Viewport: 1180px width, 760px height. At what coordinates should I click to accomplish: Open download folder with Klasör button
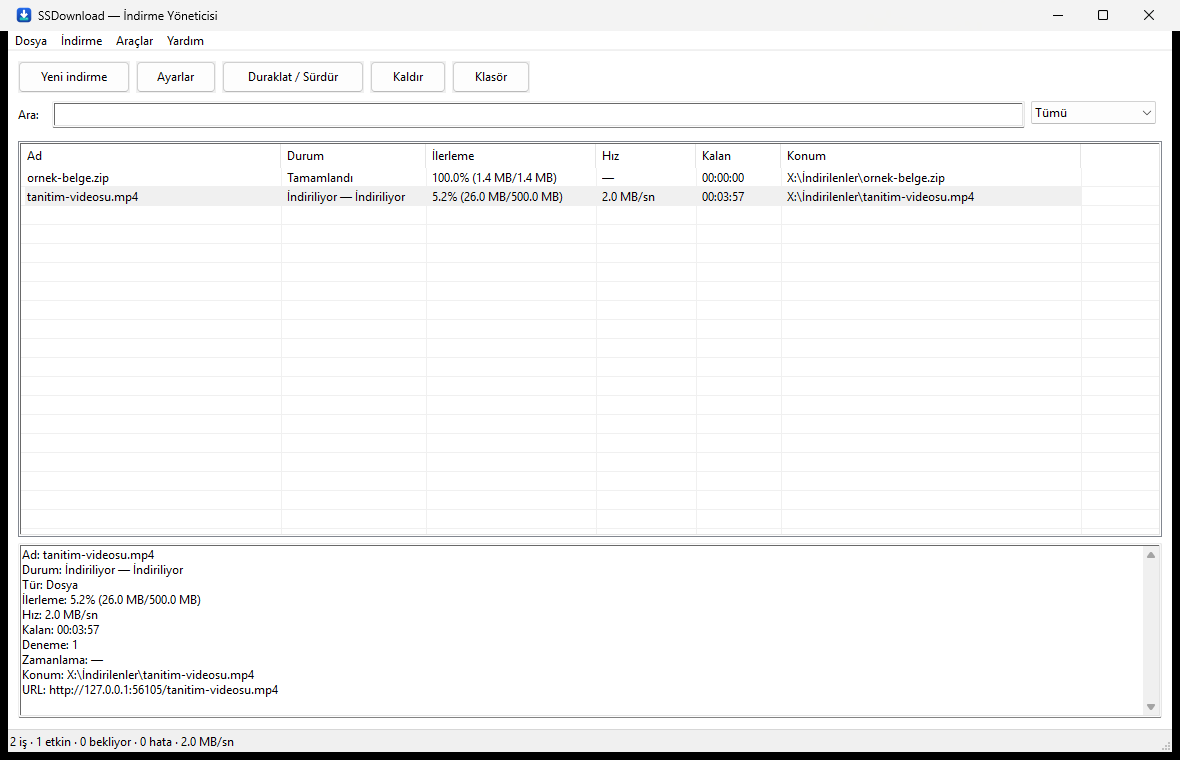491,77
